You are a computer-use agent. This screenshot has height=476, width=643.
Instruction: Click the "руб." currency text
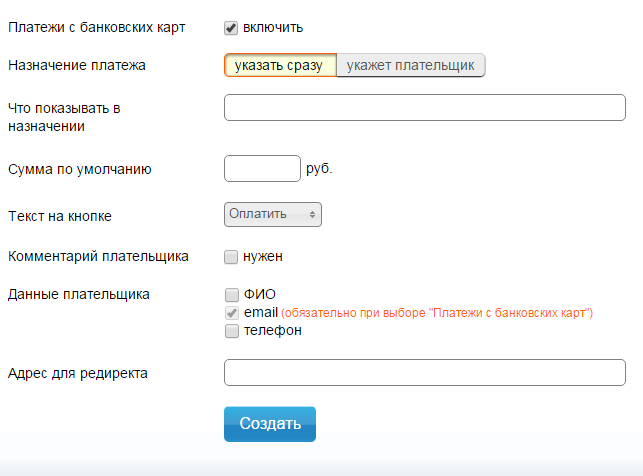pos(319,169)
